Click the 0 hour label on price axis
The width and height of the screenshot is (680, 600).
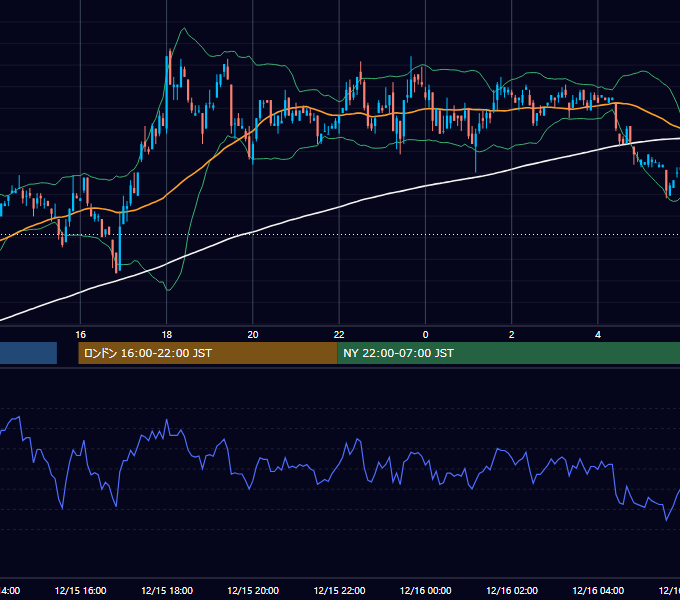click(x=425, y=335)
